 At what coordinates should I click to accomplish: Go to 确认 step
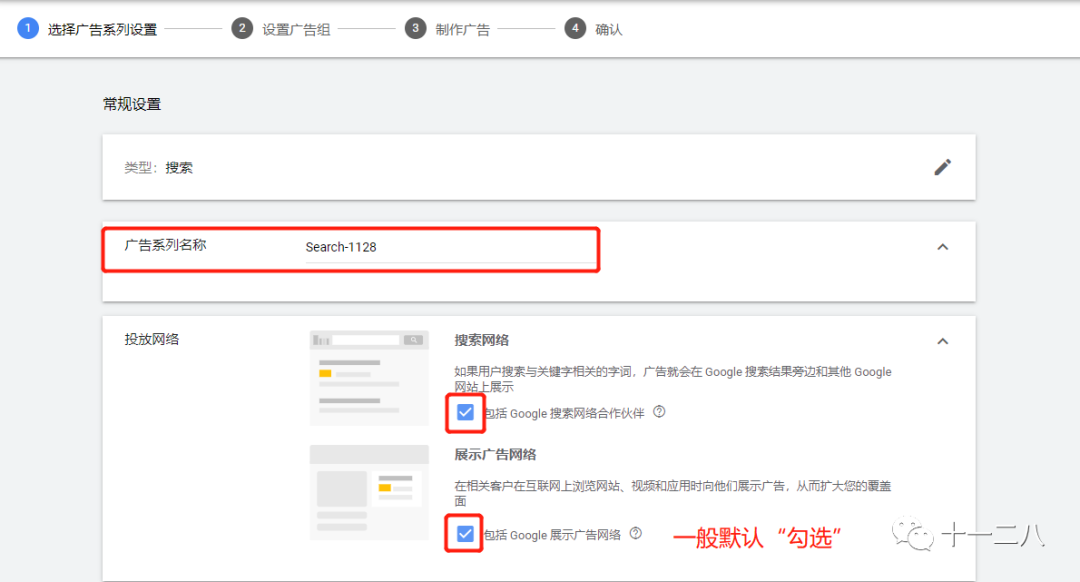609,30
